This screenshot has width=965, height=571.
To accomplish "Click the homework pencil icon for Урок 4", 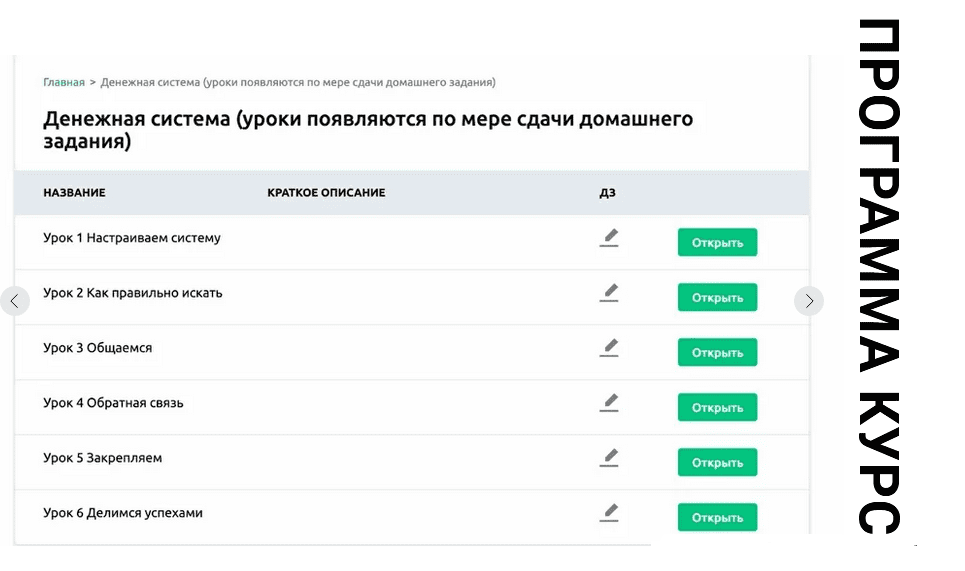I will coord(609,403).
